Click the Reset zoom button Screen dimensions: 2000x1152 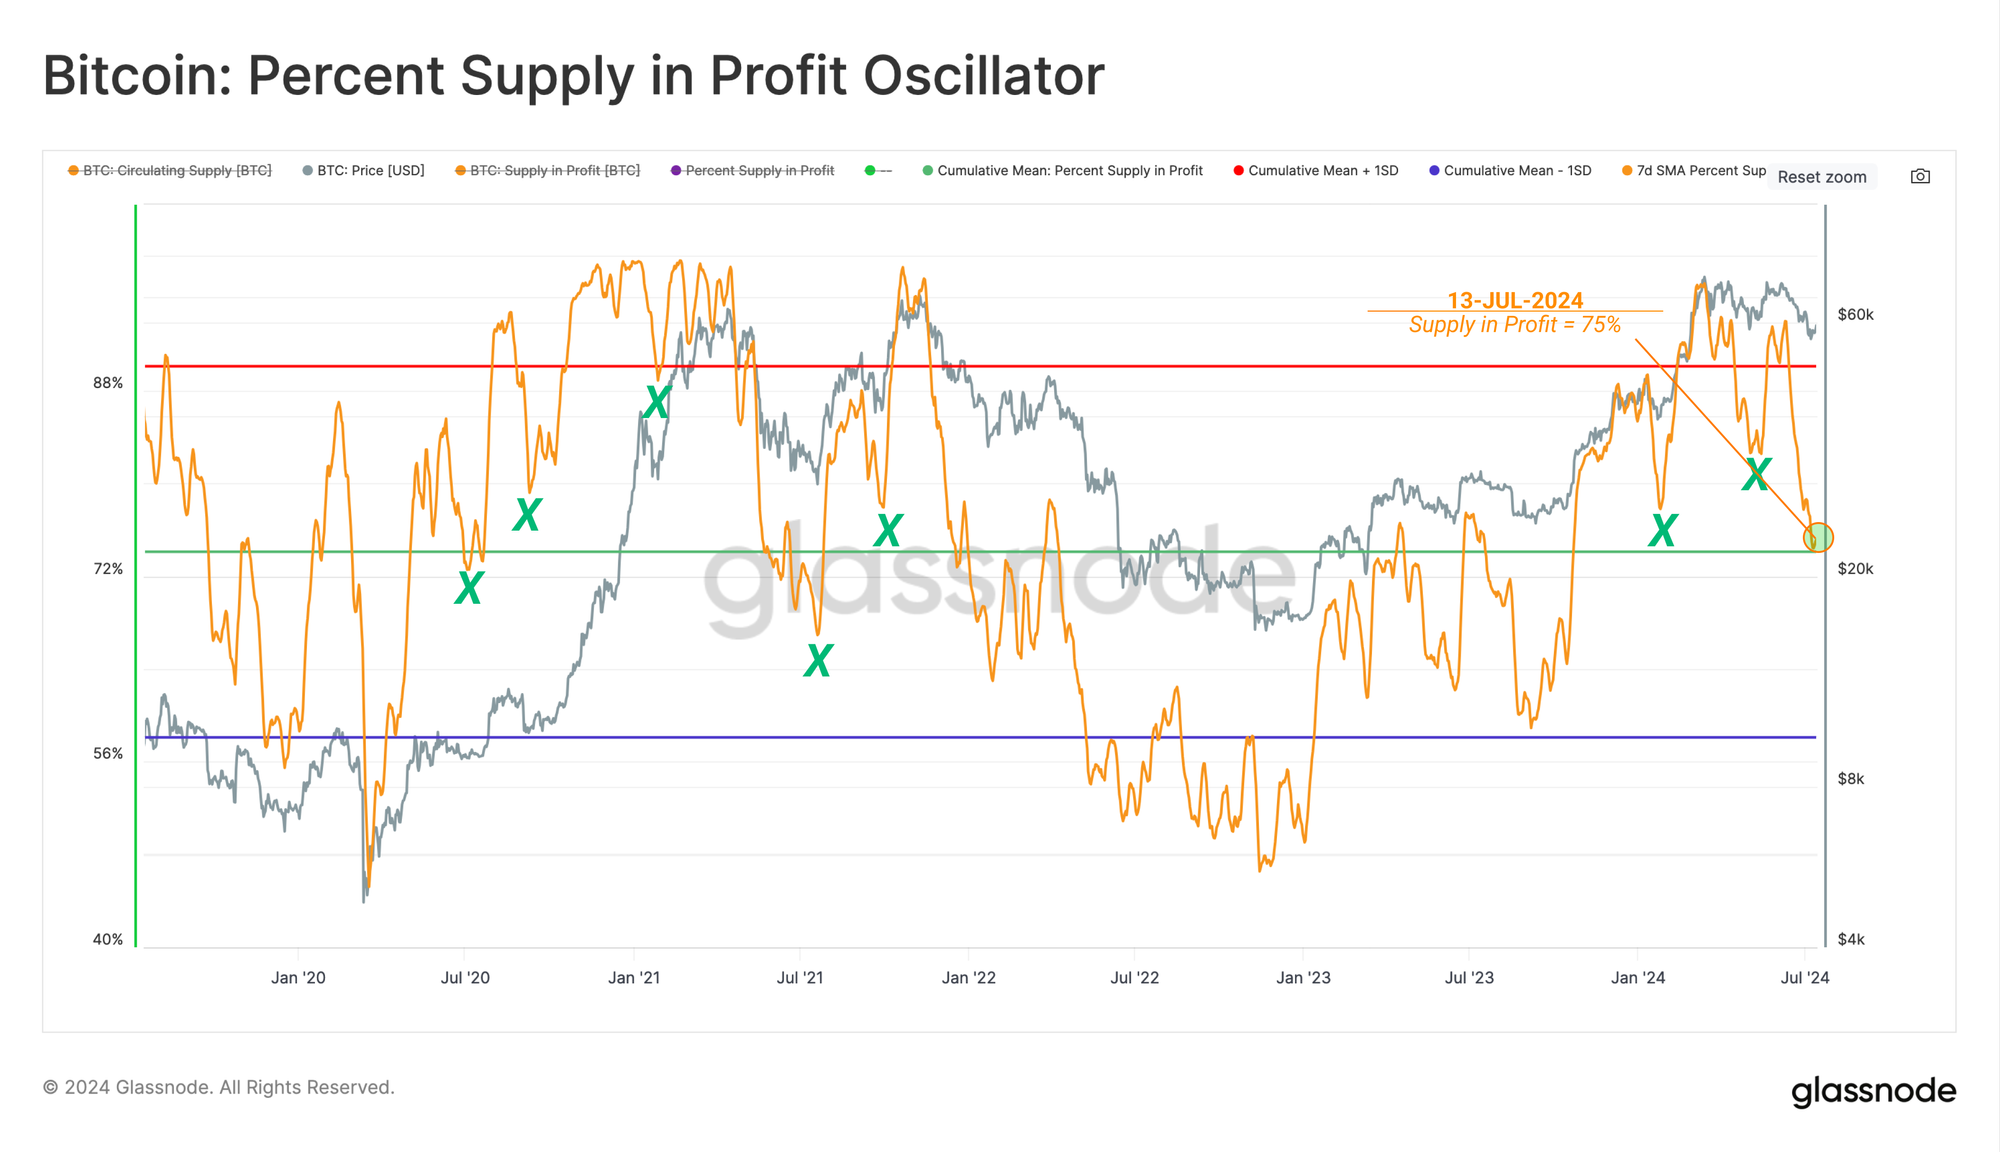pyautogui.click(x=1821, y=177)
